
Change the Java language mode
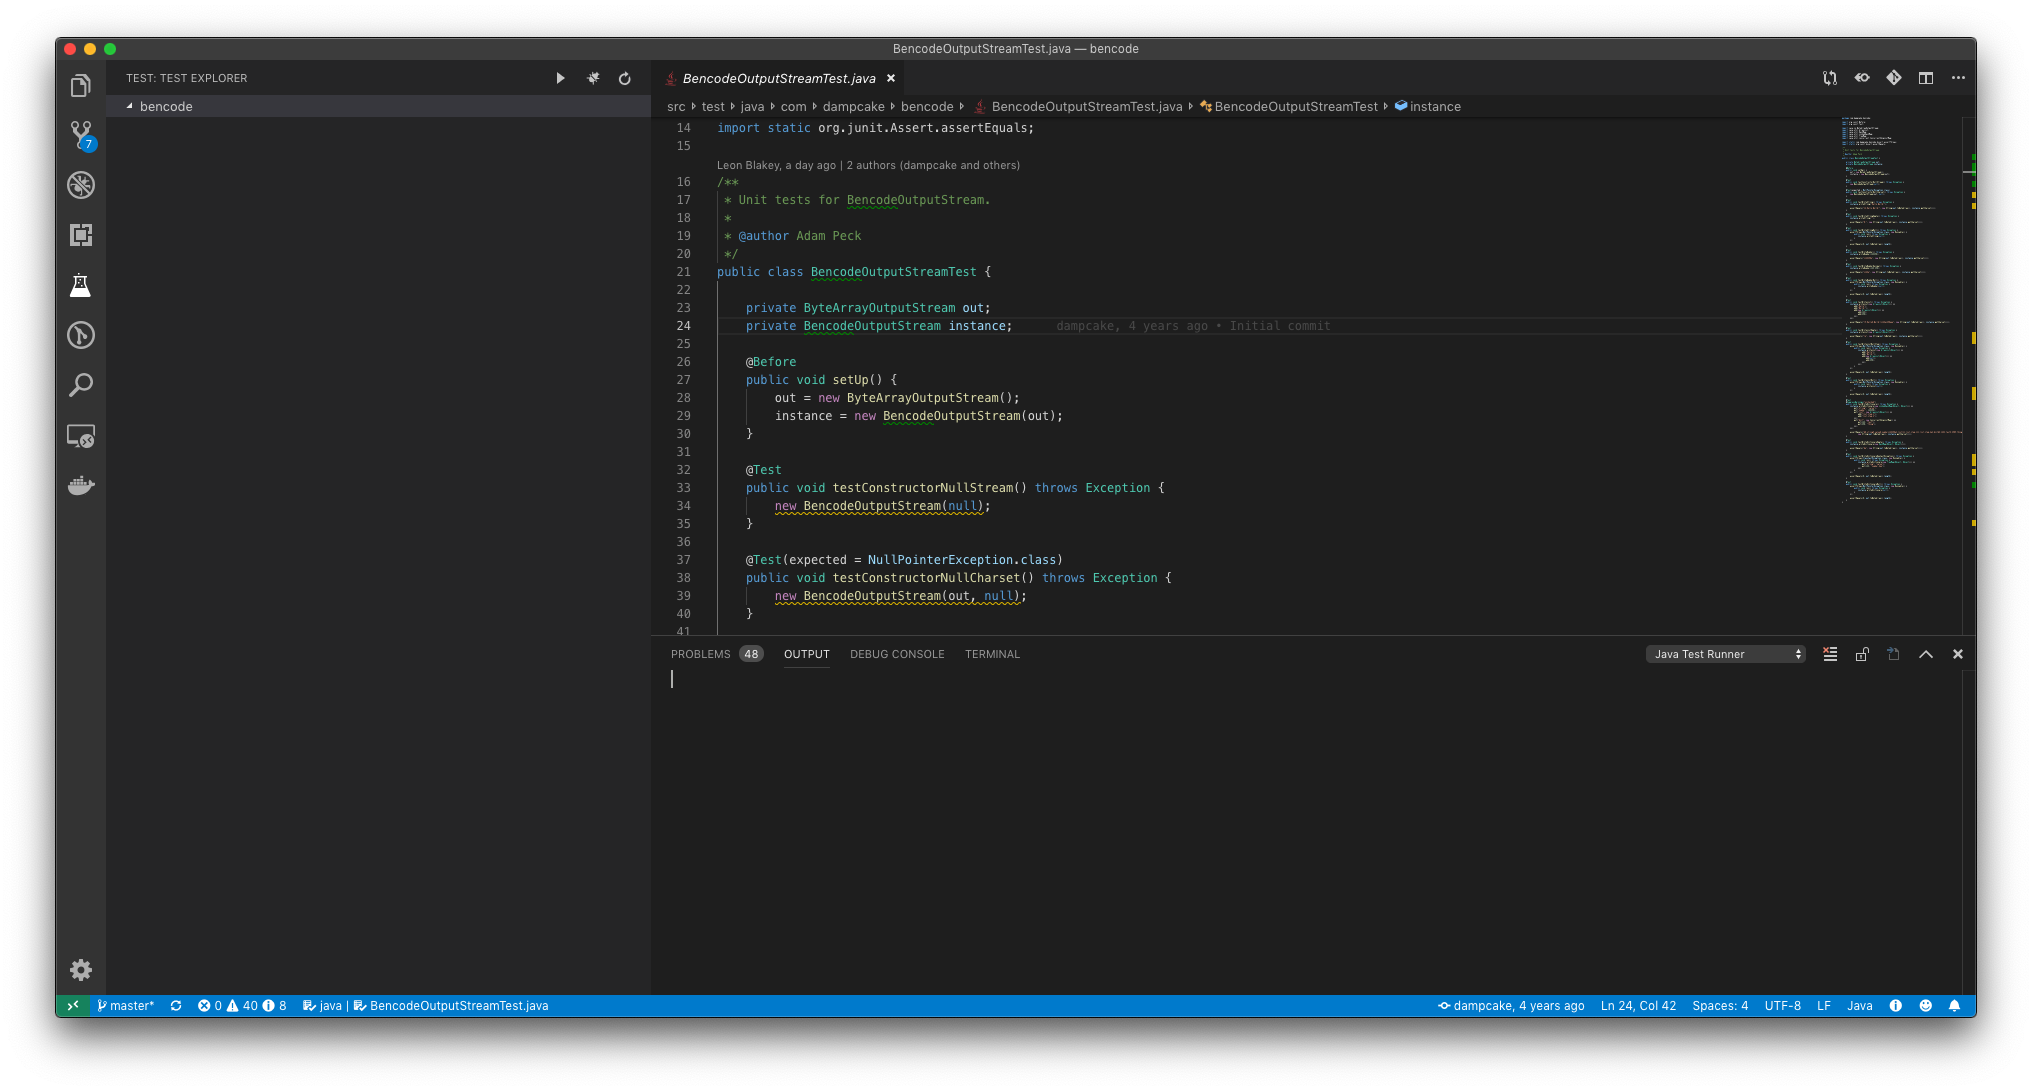[1859, 1006]
